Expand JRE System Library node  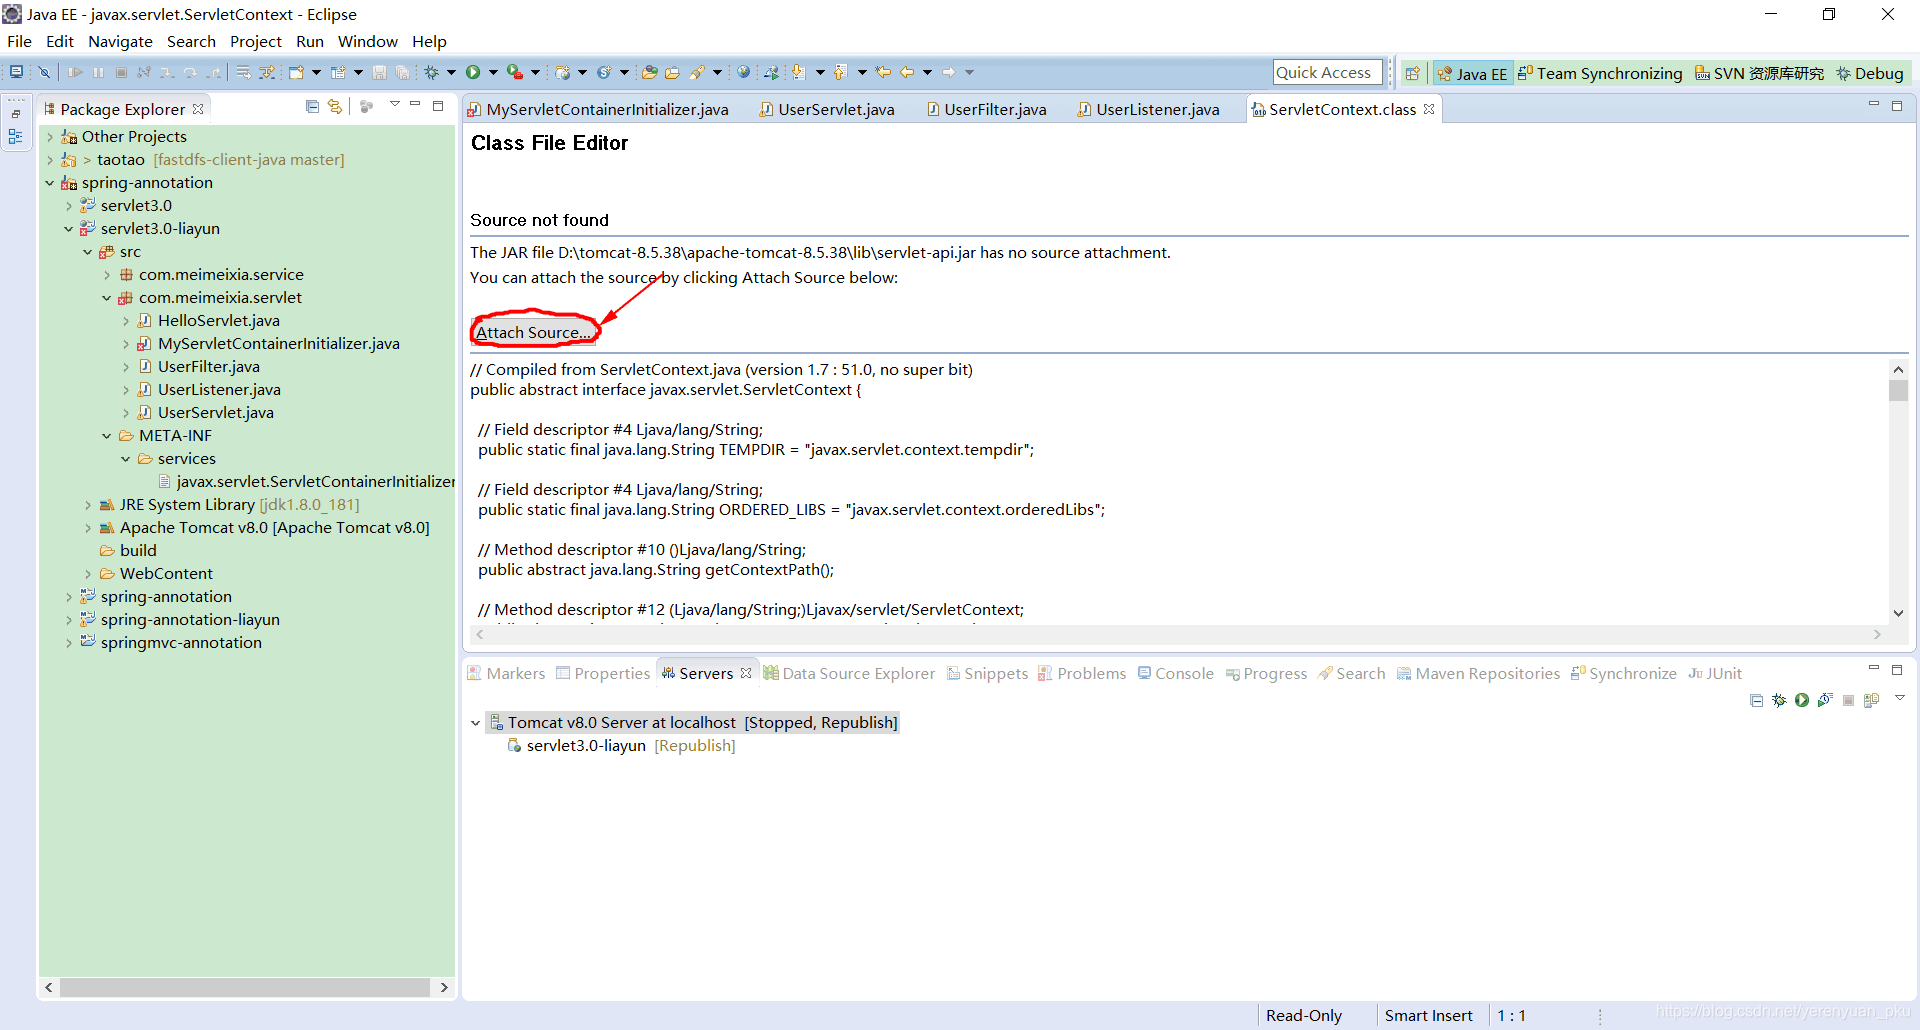pos(88,505)
